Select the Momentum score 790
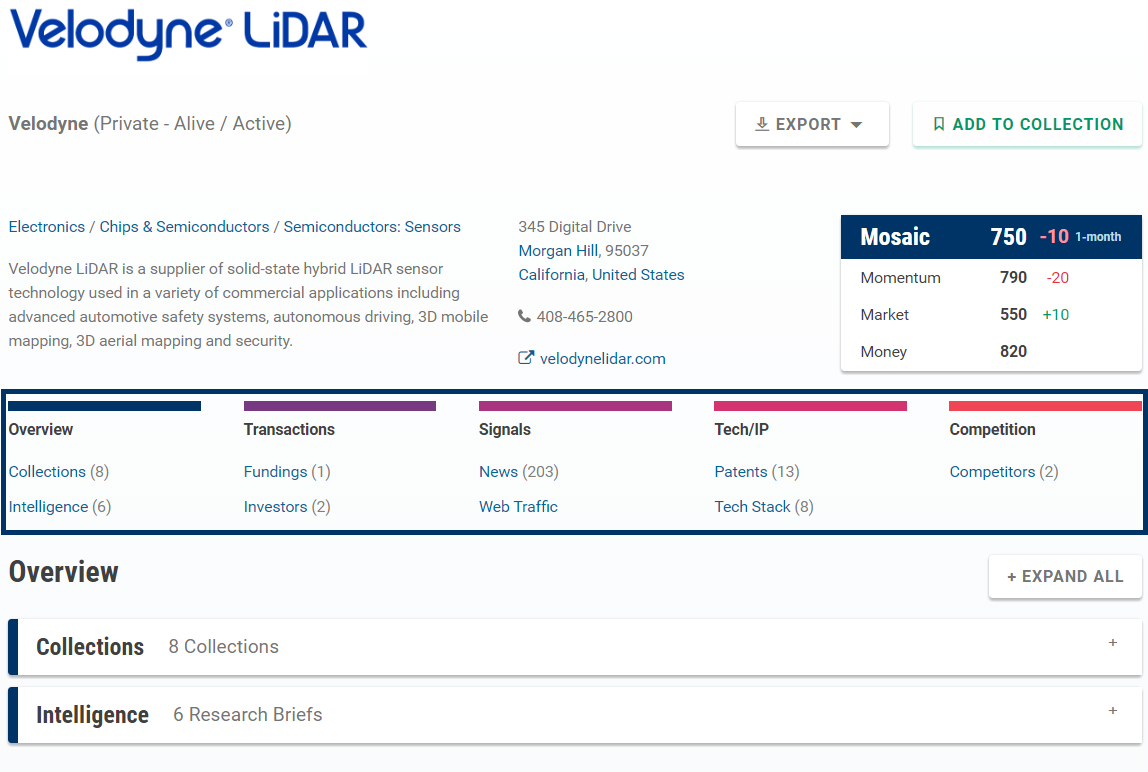 [x=1013, y=278]
